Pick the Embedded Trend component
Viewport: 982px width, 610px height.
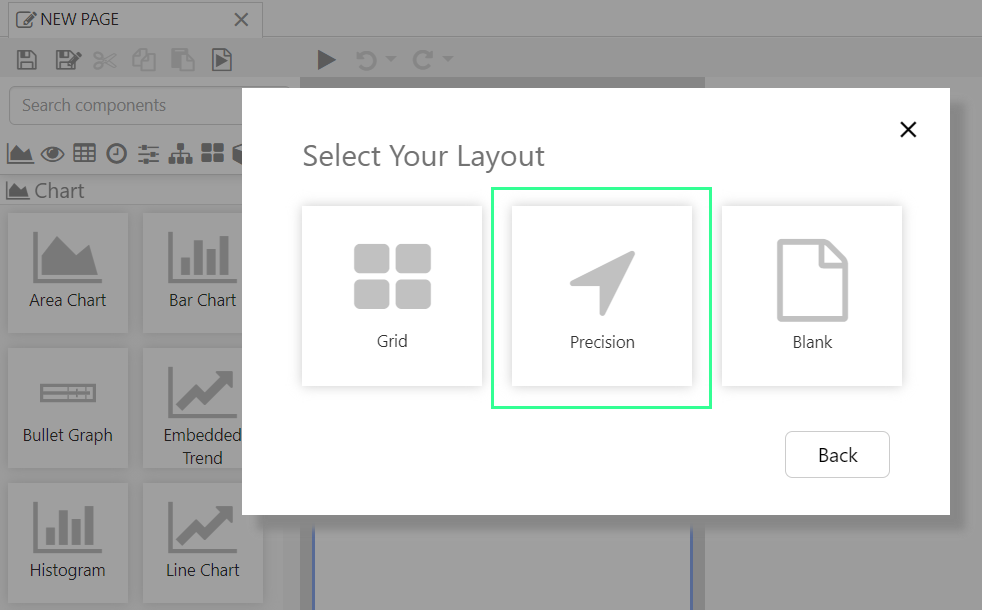click(x=192, y=408)
